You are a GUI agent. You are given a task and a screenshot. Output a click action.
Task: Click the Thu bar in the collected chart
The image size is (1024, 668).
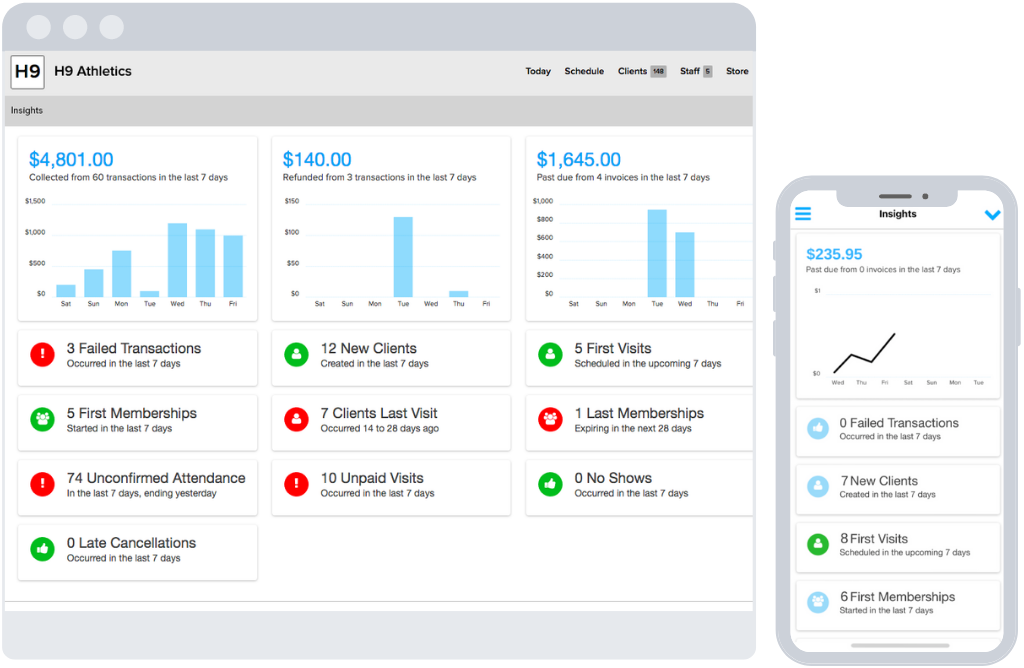click(x=205, y=264)
